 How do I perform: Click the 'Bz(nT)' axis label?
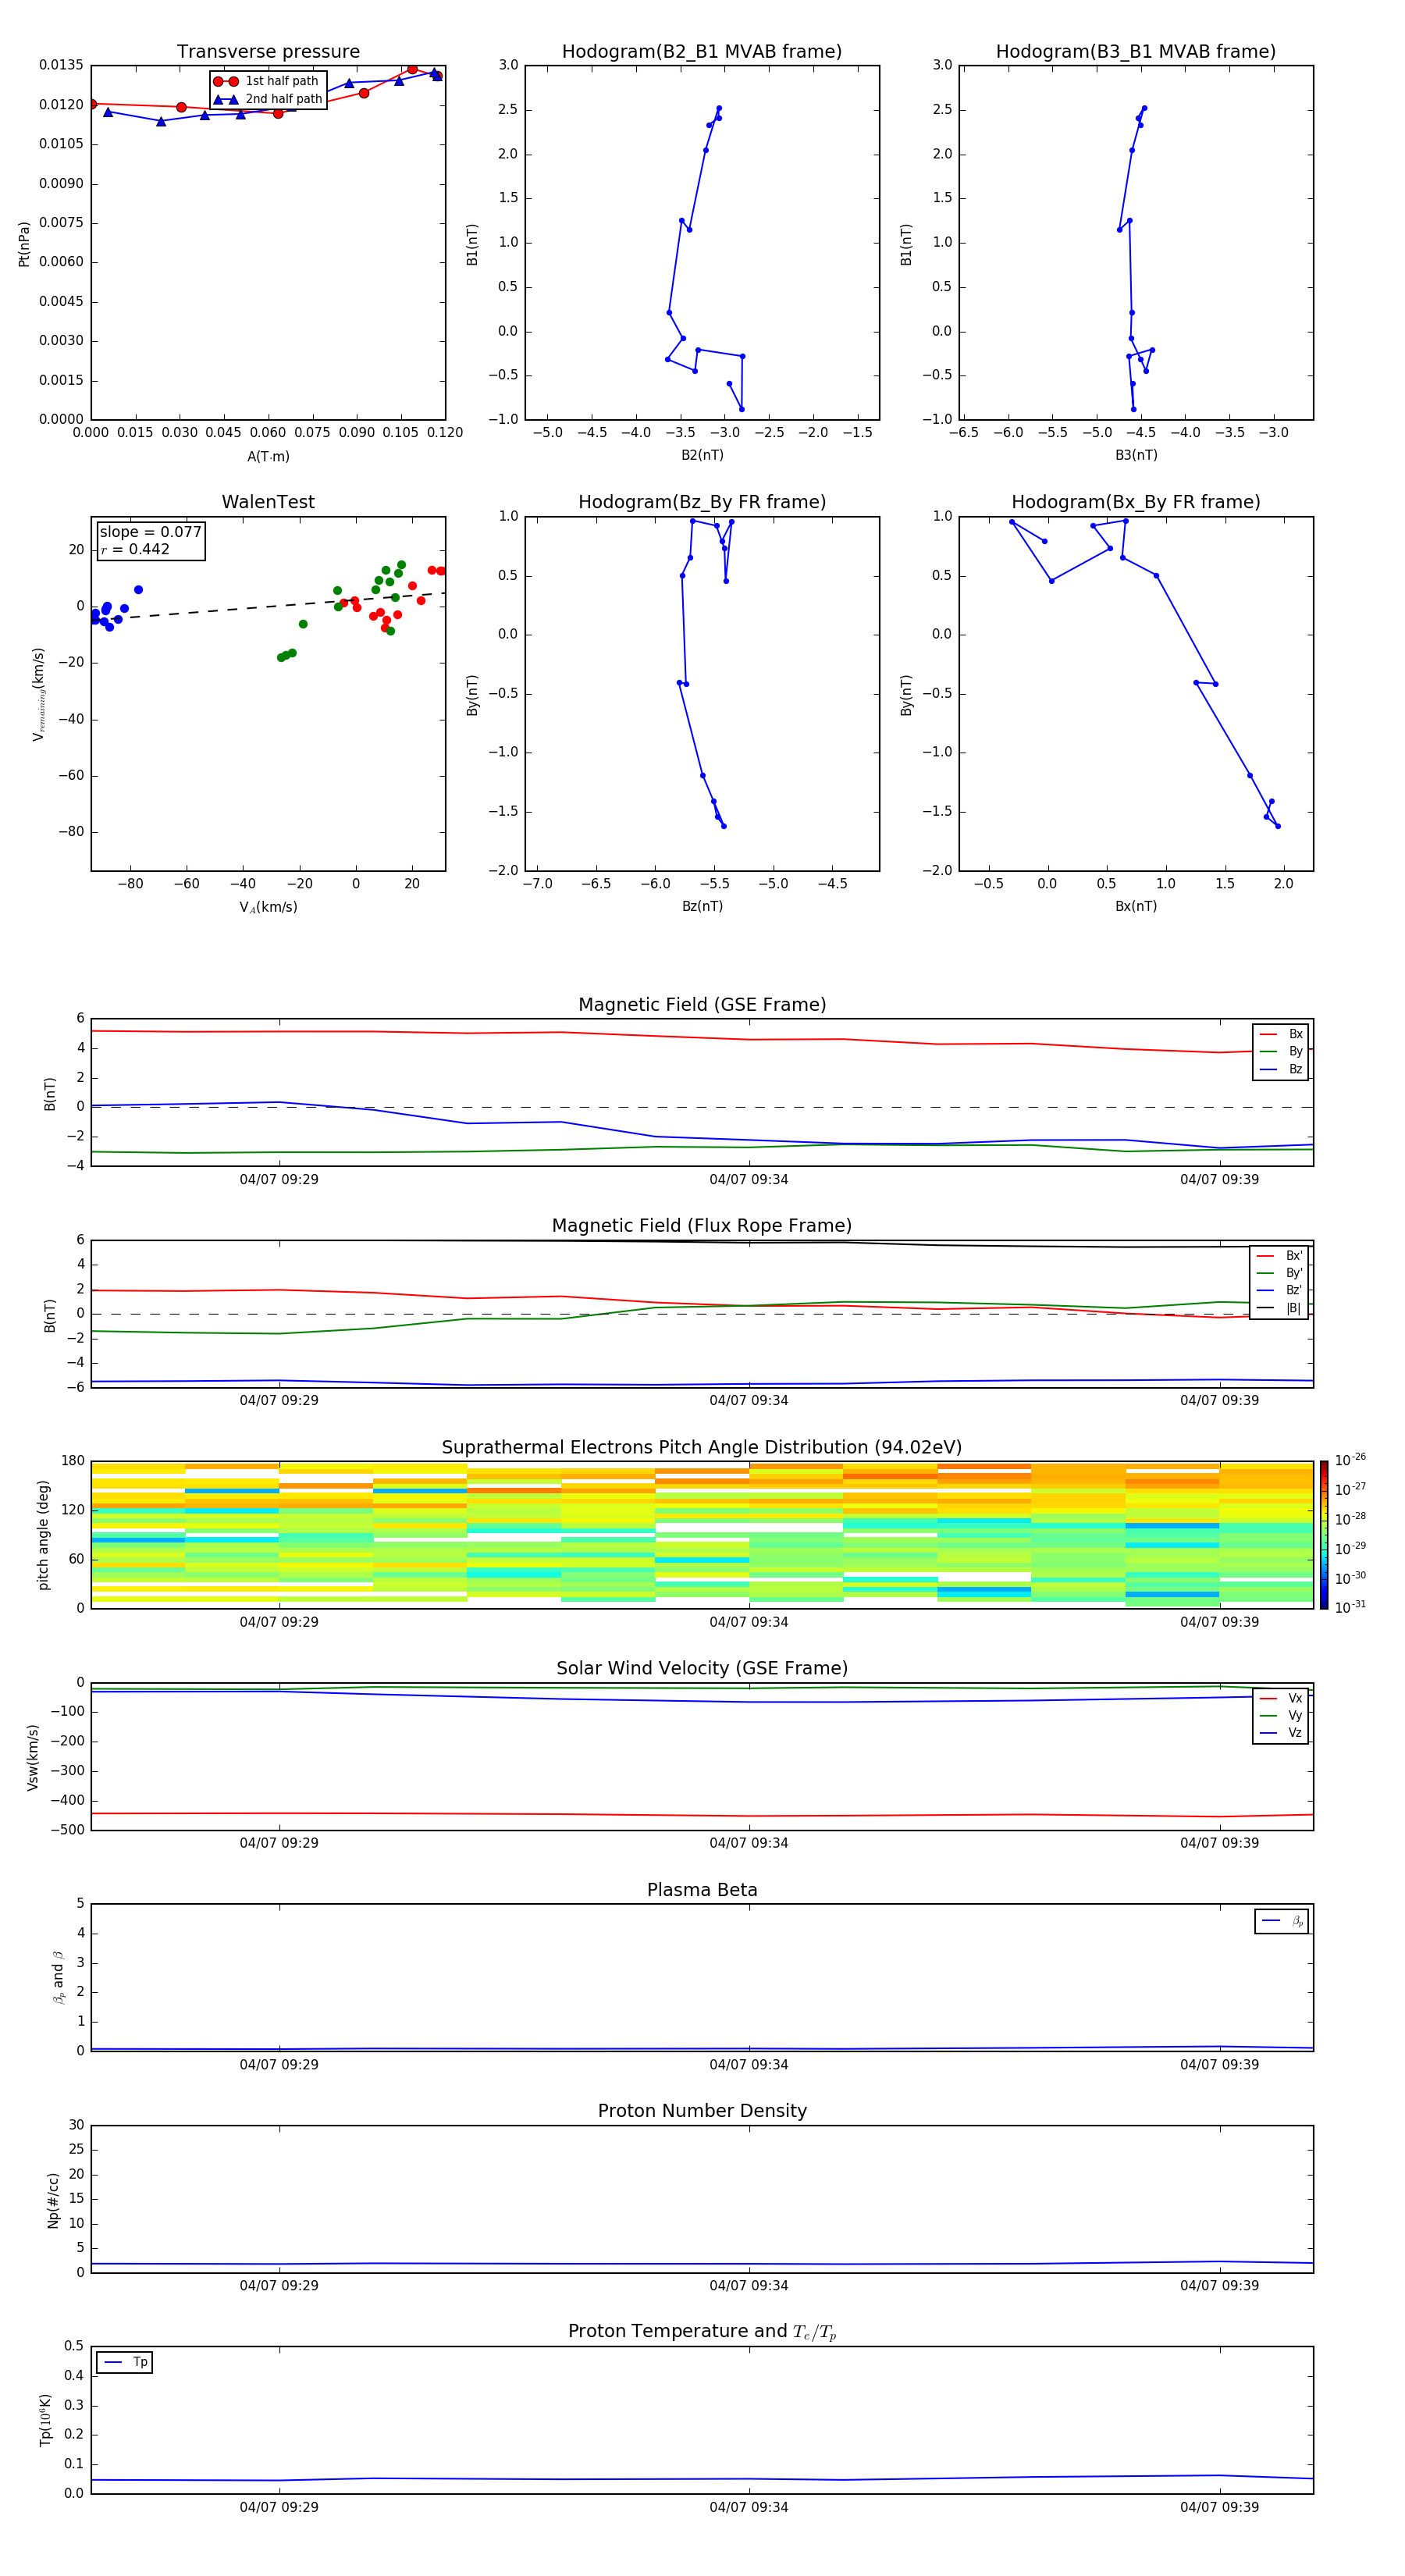click(702, 906)
